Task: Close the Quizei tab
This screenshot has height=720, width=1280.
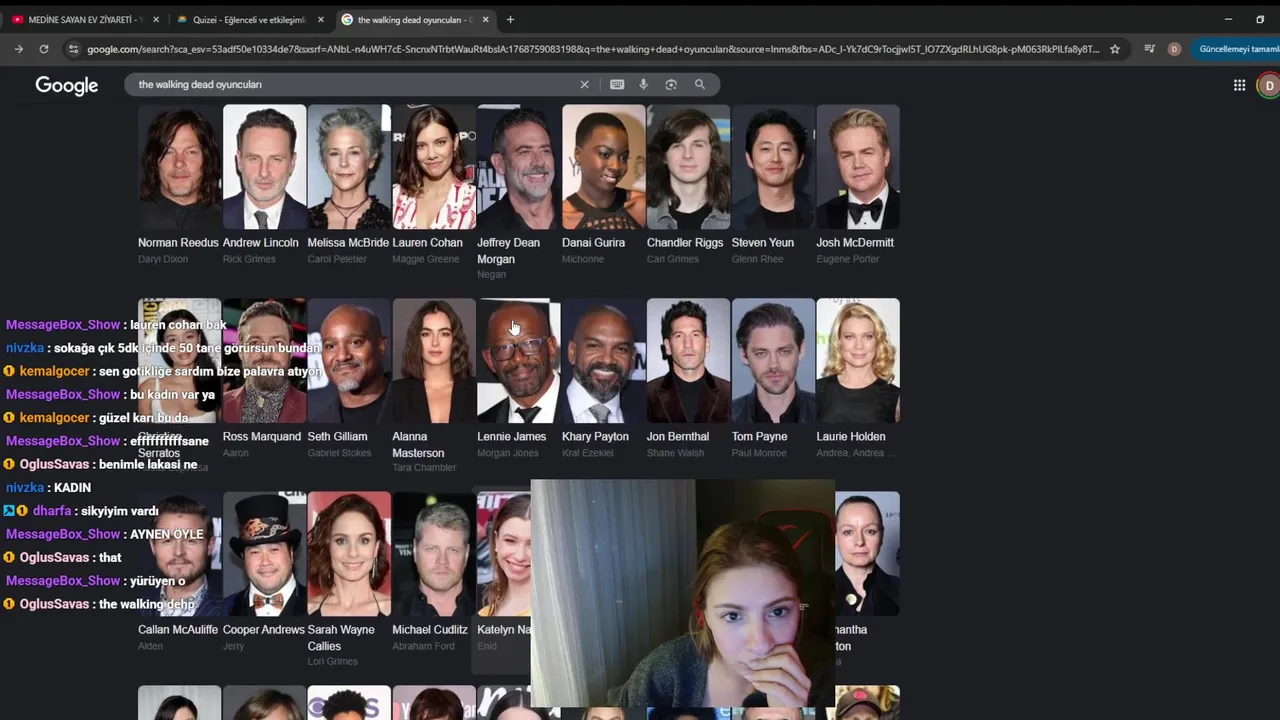Action: pyautogui.click(x=320, y=19)
